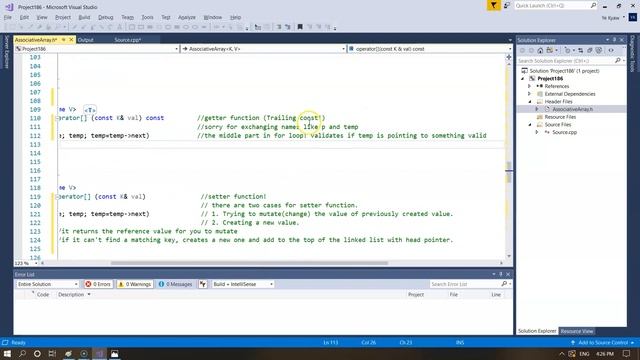Click the yellow notifications filter flag icon
Image resolution: width=640 pixels, height=360 pixels.
pyautogui.click(x=493, y=5)
